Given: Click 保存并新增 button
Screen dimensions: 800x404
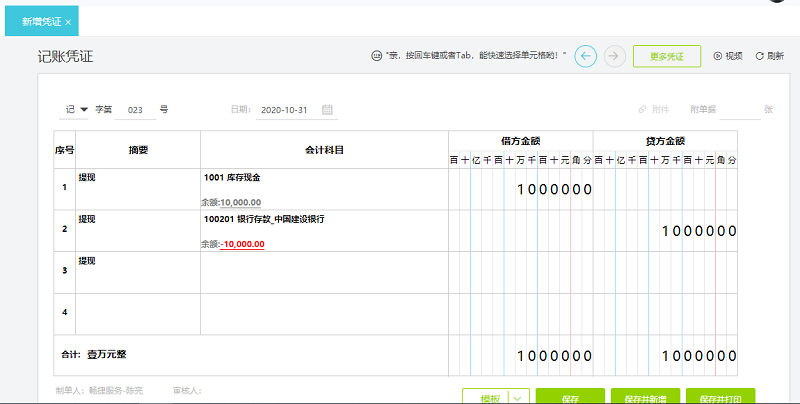Looking at the screenshot, I should pyautogui.click(x=645, y=398).
